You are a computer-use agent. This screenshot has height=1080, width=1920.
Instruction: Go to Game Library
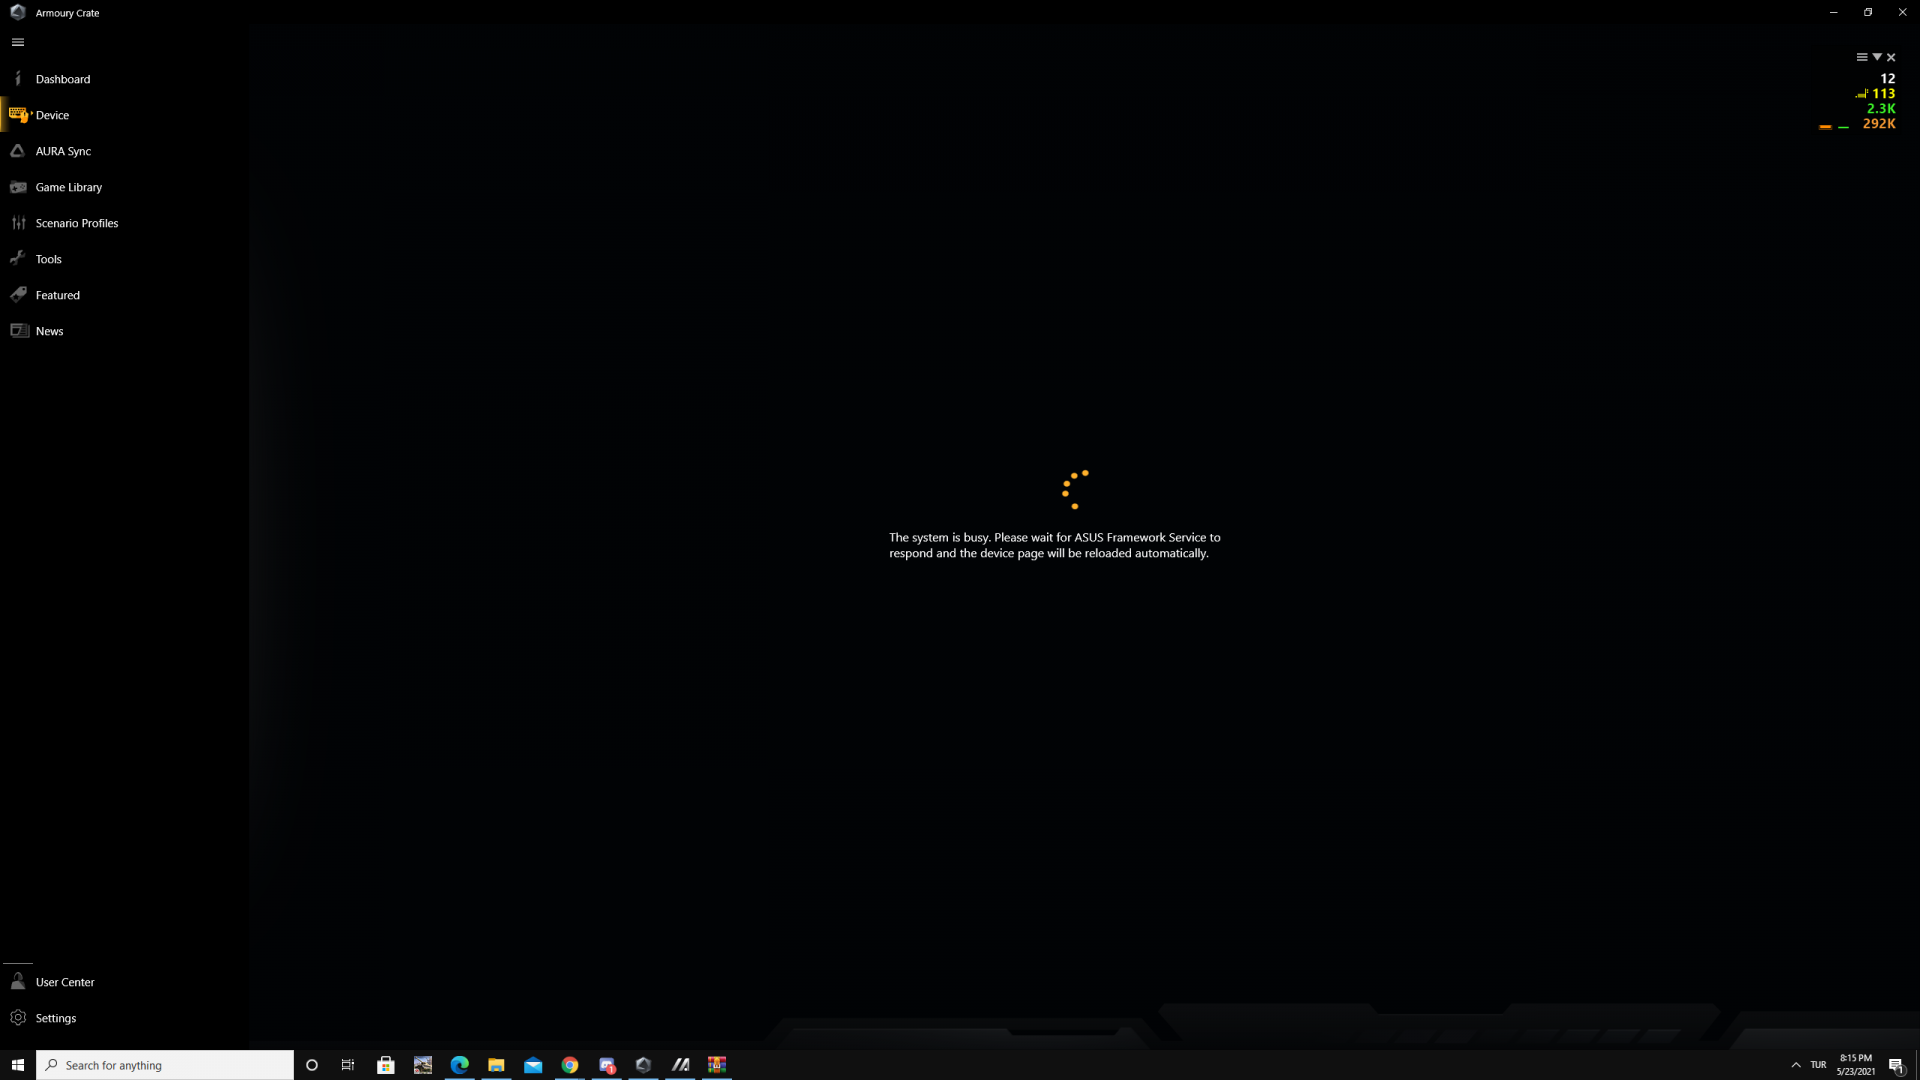tap(68, 187)
